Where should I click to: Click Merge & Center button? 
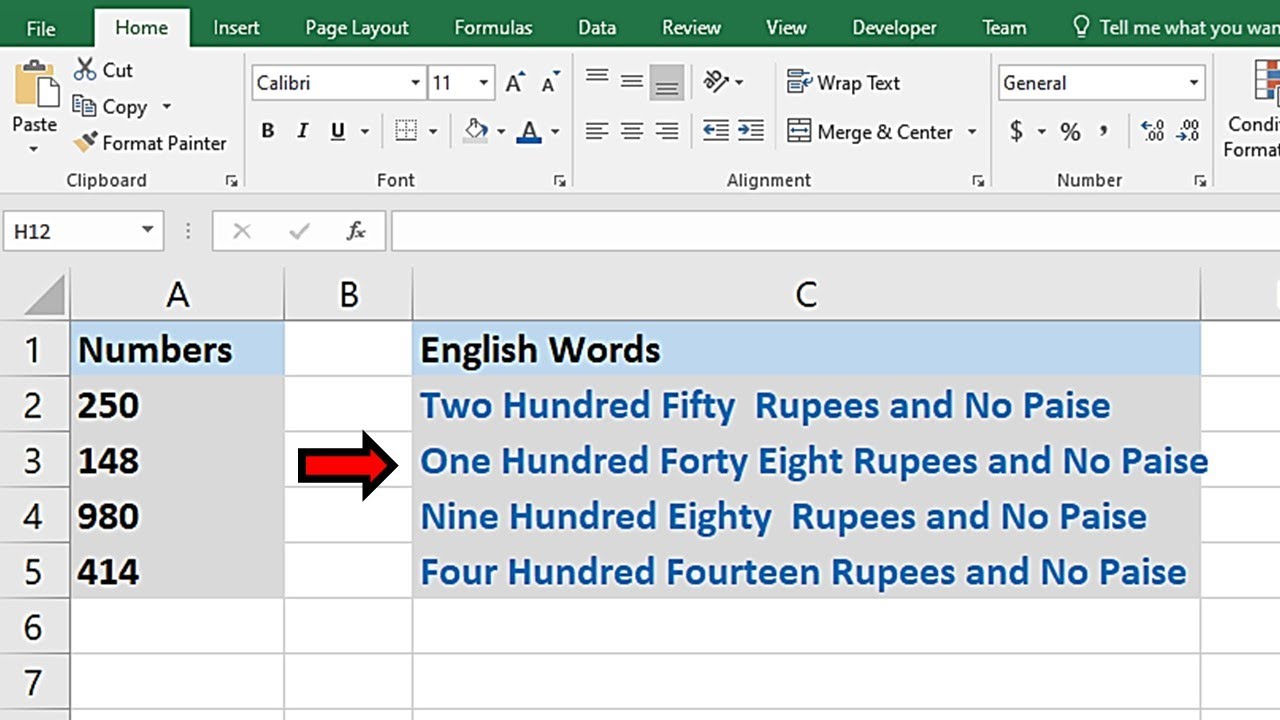[x=870, y=131]
